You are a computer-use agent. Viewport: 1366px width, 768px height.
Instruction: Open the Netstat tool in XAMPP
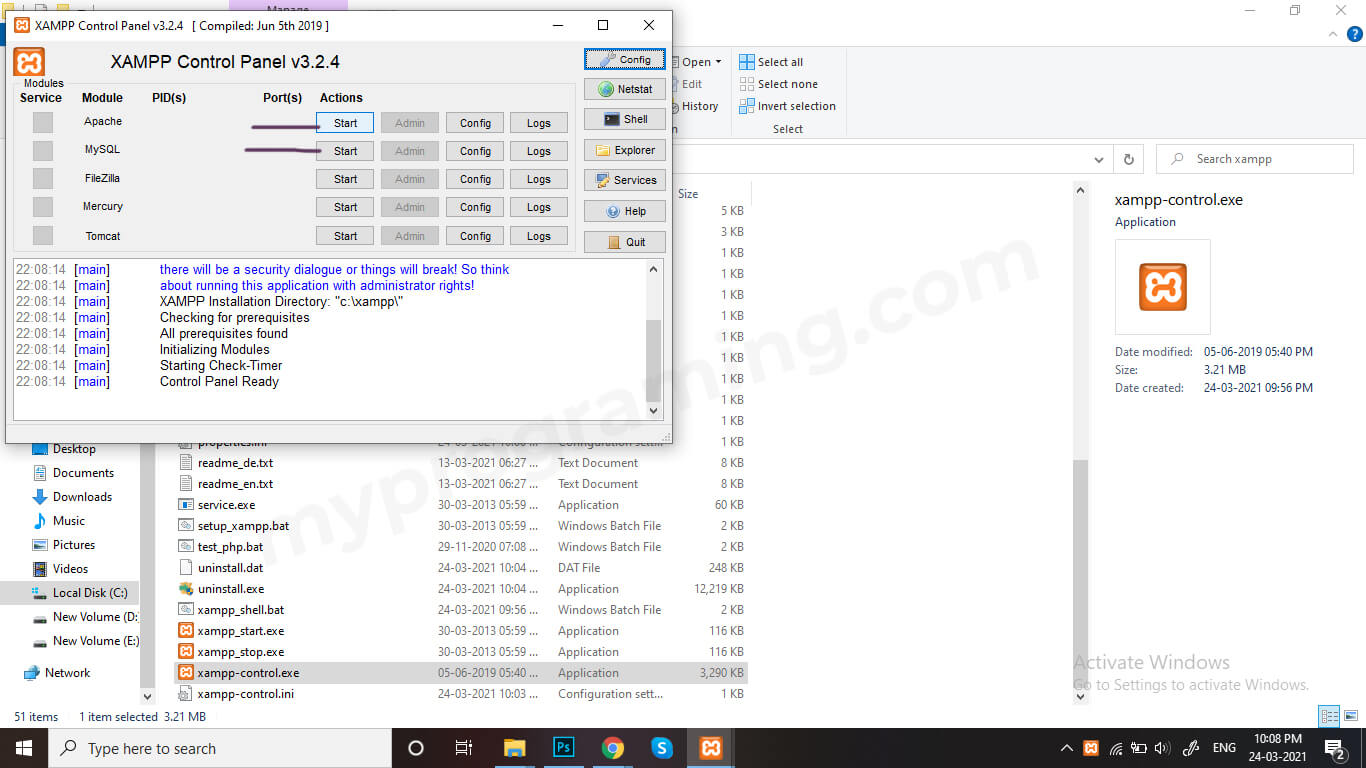point(624,88)
